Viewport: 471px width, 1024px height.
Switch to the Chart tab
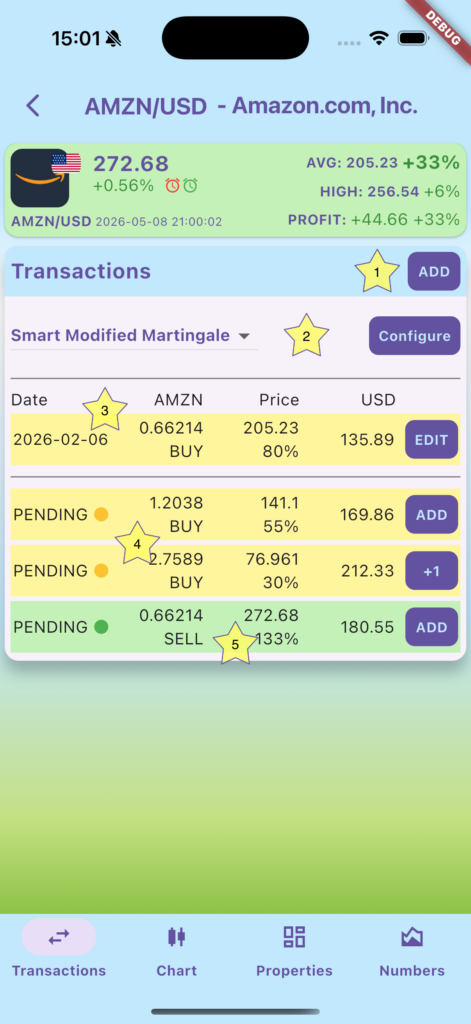(x=176, y=950)
